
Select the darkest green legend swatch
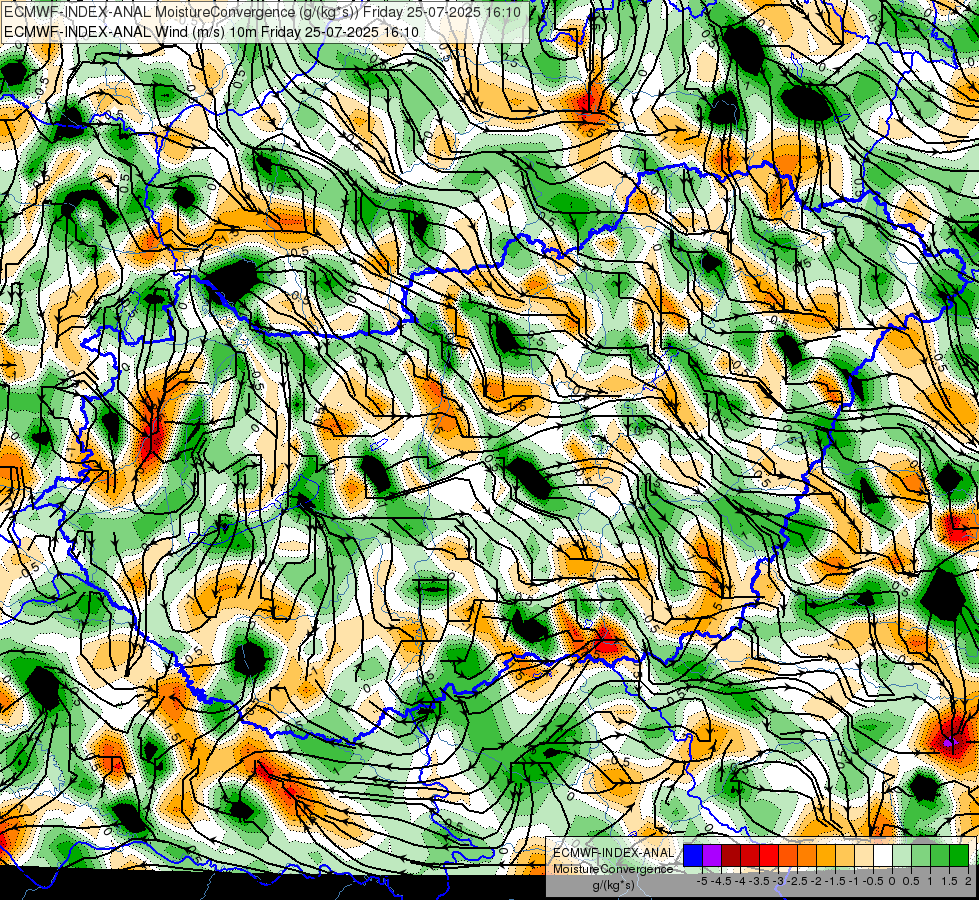(x=959, y=855)
